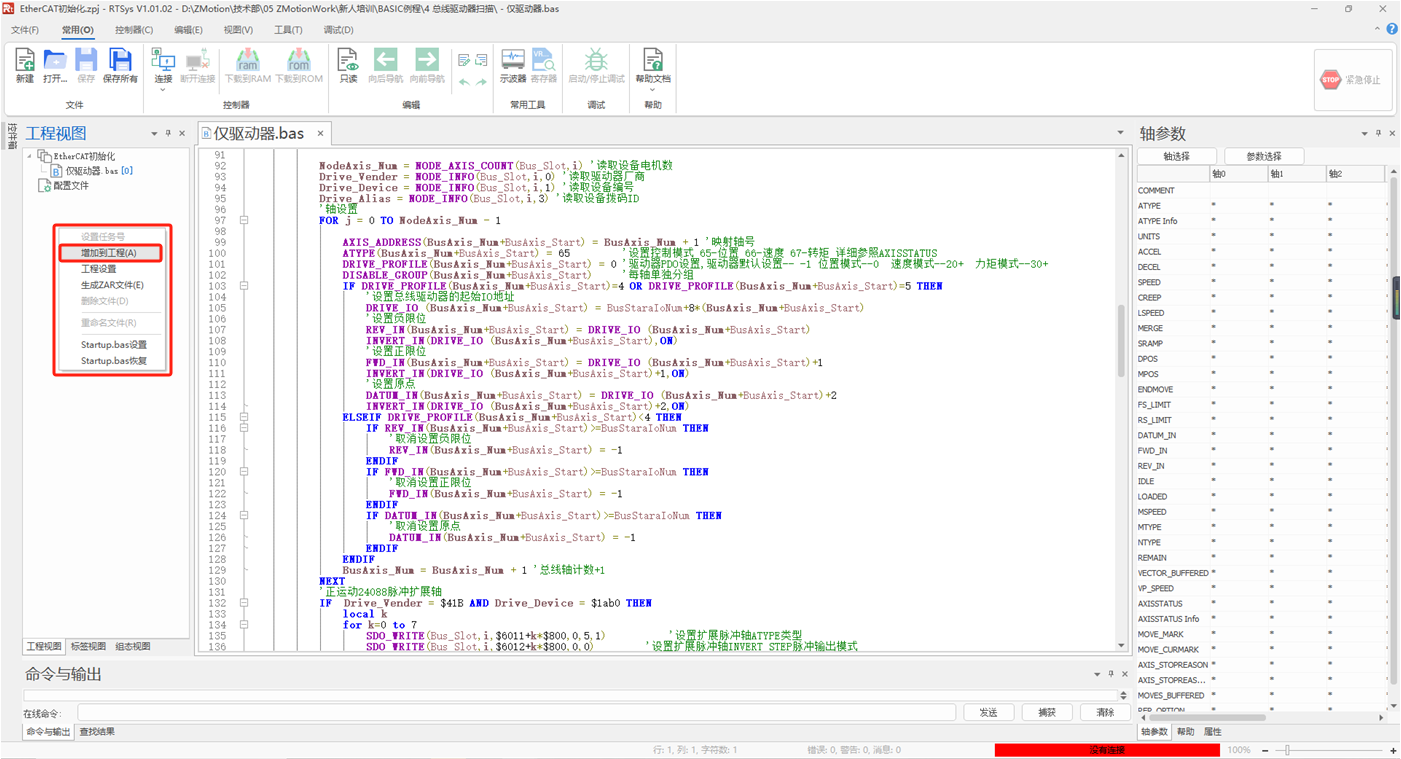Image resolution: width=1401 pixels, height=759 pixels.
Task: Click the 参数选择 button
Action: (1264, 156)
